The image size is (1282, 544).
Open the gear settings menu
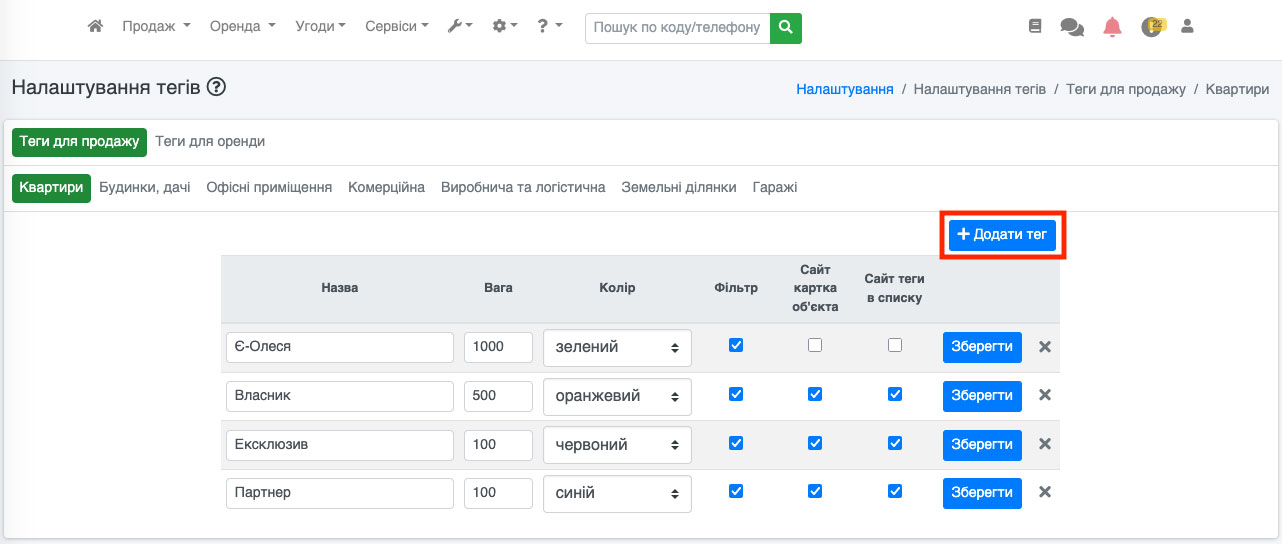click(x=505, y=27)
